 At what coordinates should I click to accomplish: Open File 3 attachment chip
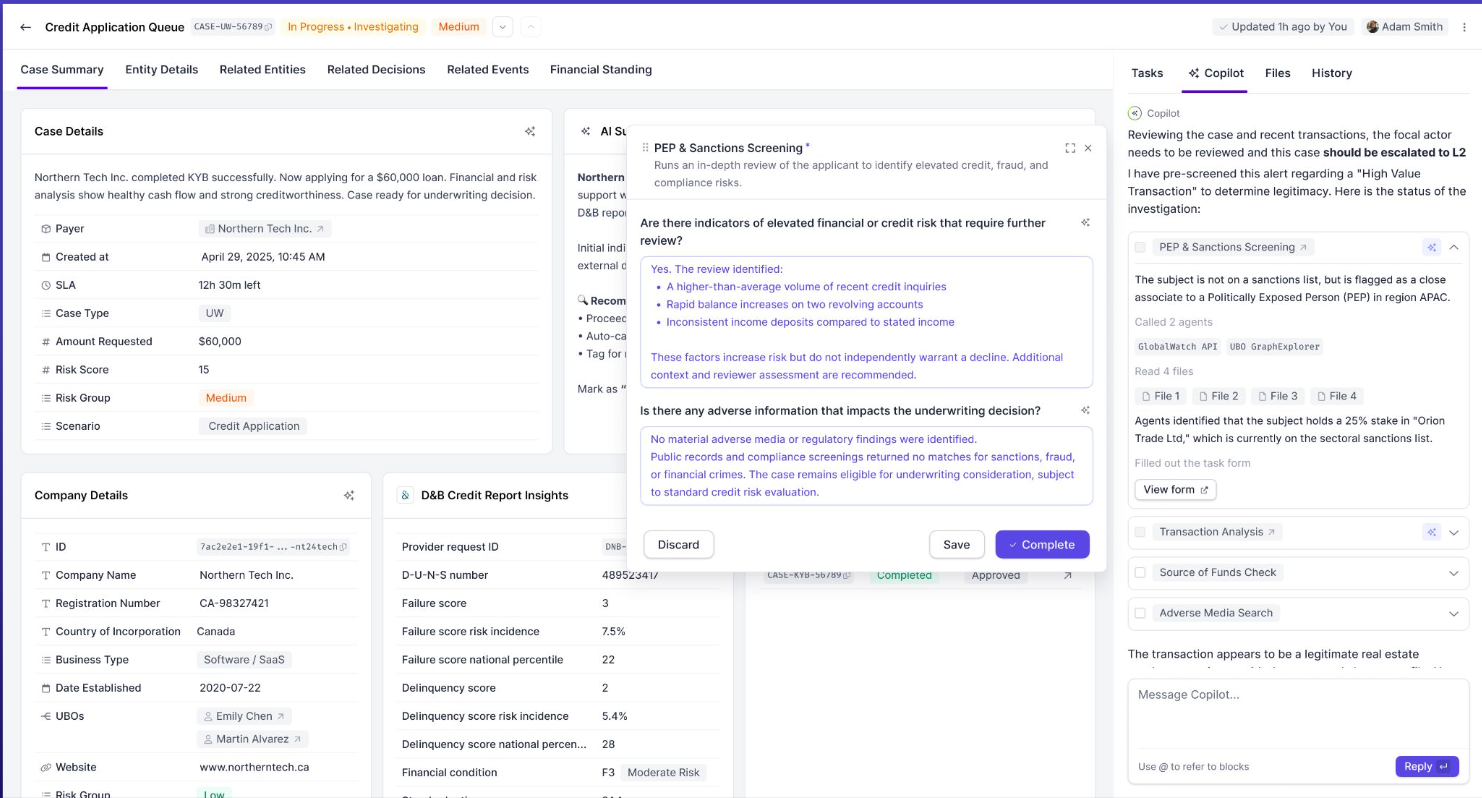(1278, 396)
